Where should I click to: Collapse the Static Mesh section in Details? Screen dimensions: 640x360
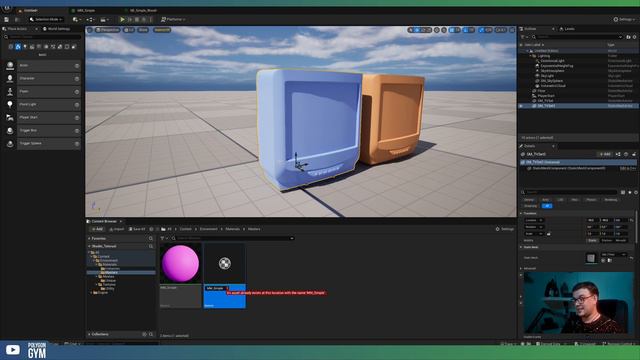[x=521, y=247]
